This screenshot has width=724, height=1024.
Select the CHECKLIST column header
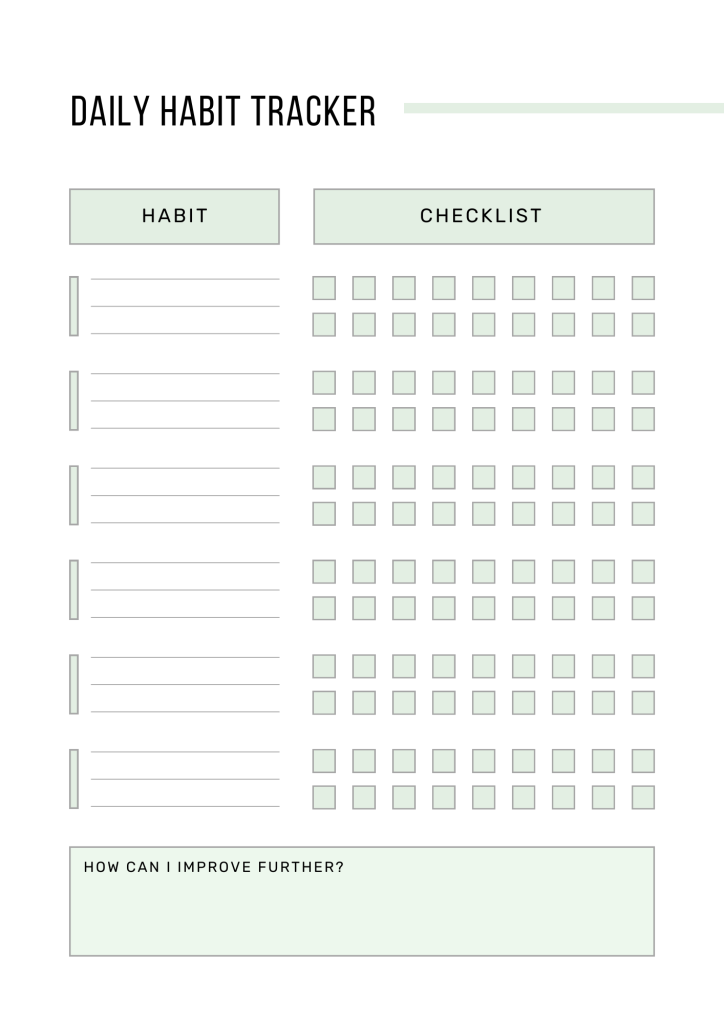coord(484,216)
